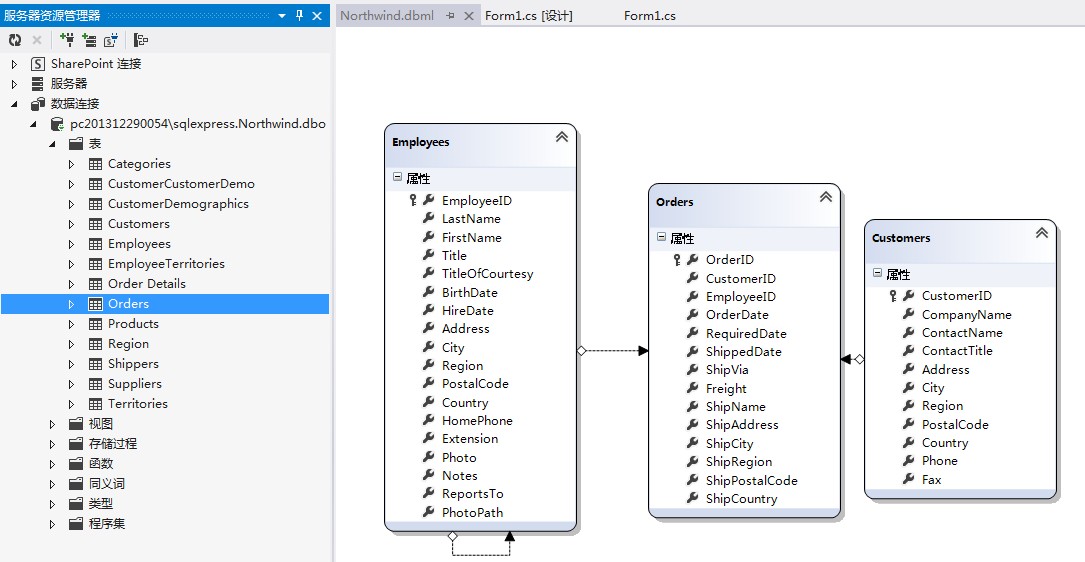Image resolution: width=1085 pixels, height=562 pixels.
Task: Click the Connect to Database toolbar icon
Action: click(x=67, y=40)
